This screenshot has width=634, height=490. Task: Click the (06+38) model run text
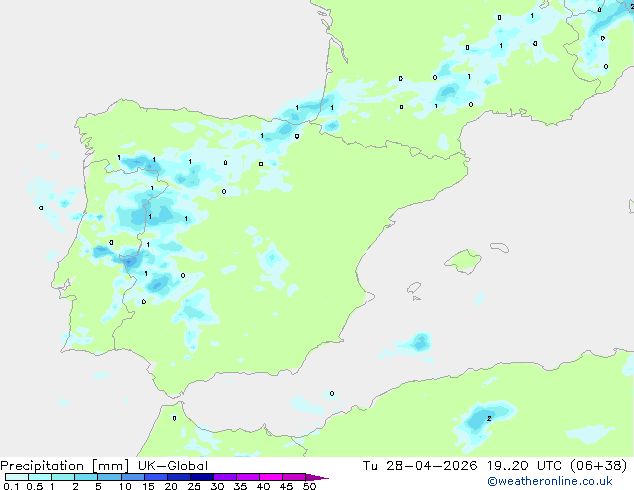tap(598, 466)
